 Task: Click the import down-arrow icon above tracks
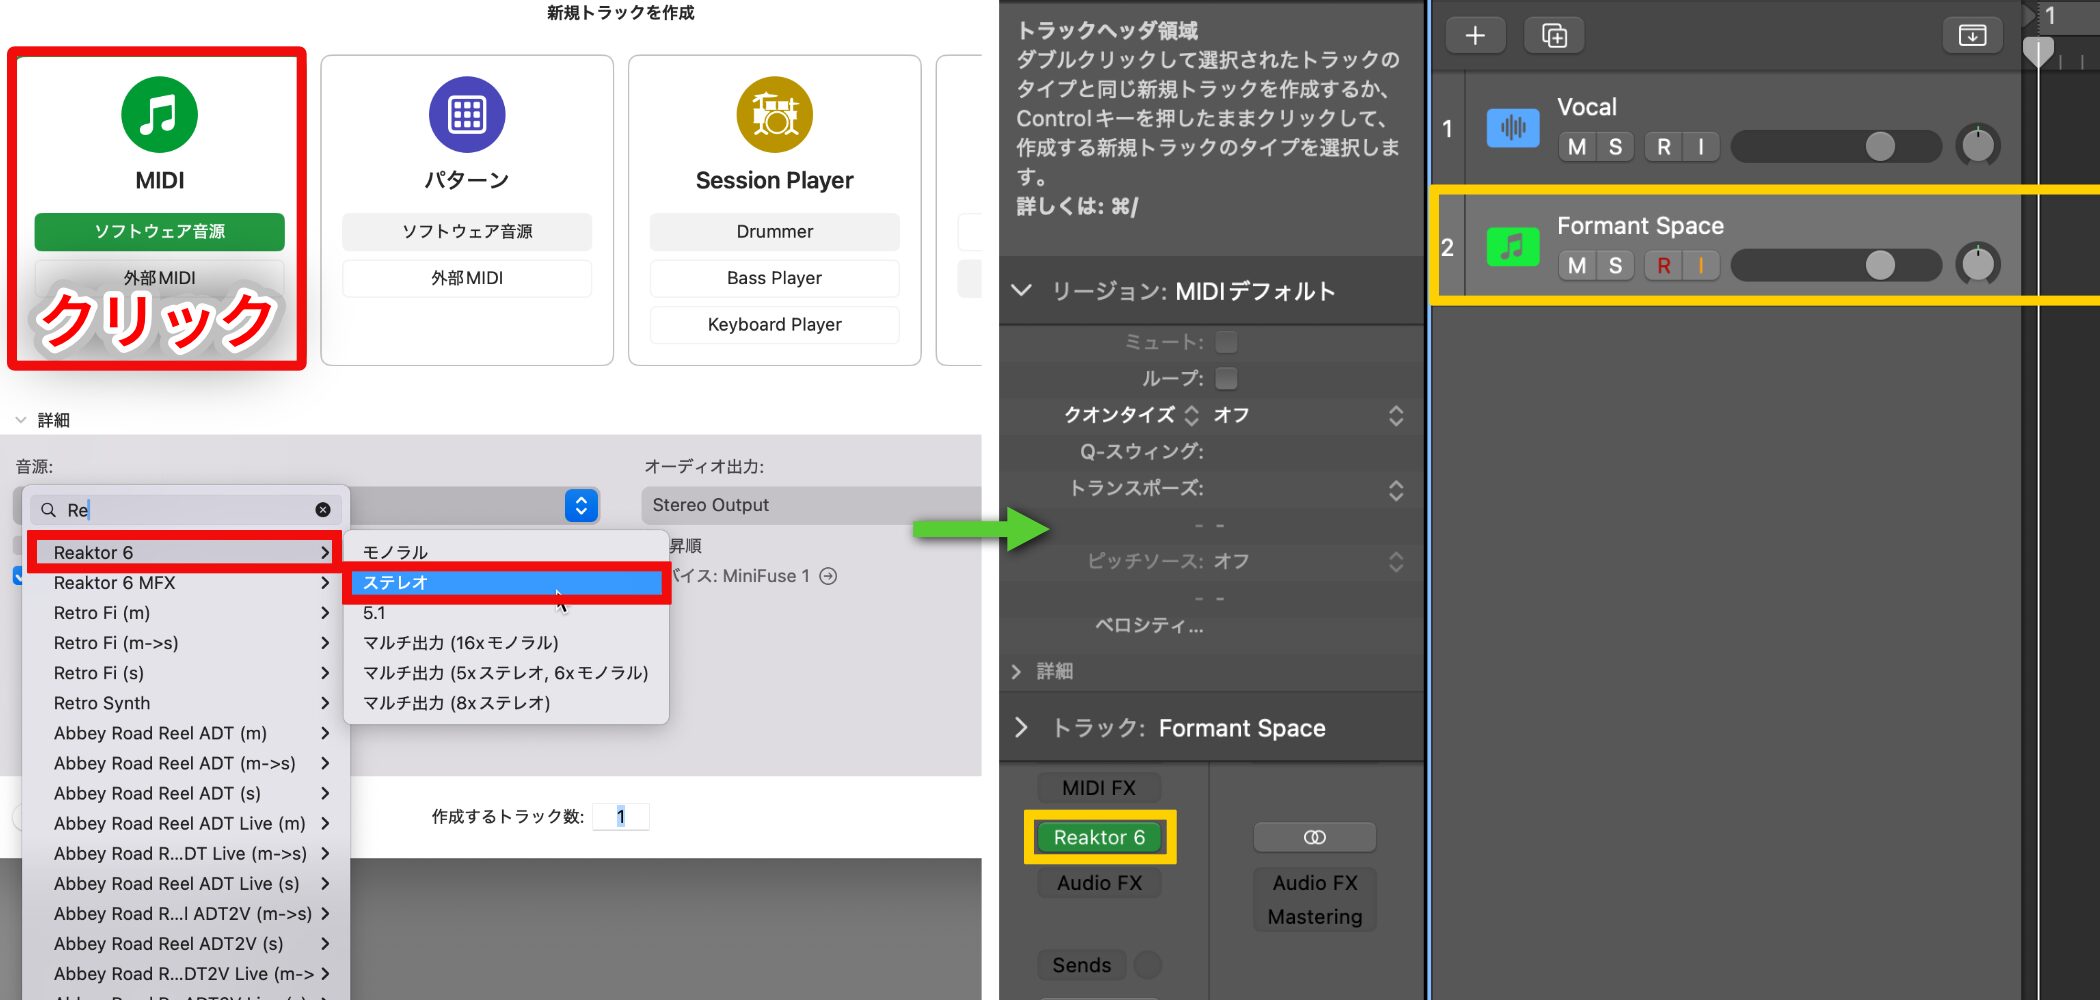(x=1972, y=36)
